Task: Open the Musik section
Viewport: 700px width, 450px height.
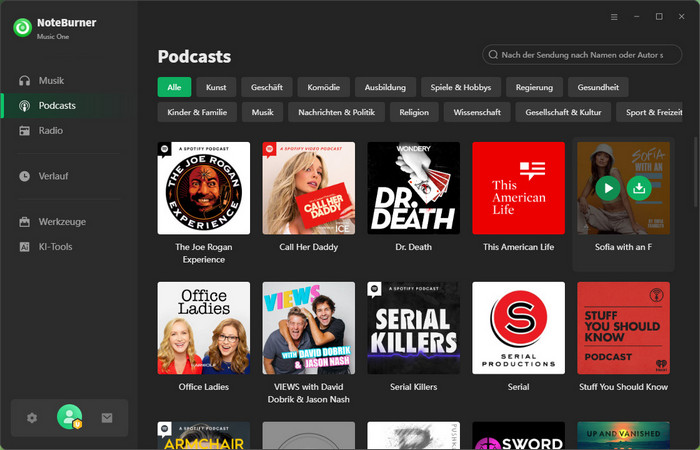Action: point(67,81)
